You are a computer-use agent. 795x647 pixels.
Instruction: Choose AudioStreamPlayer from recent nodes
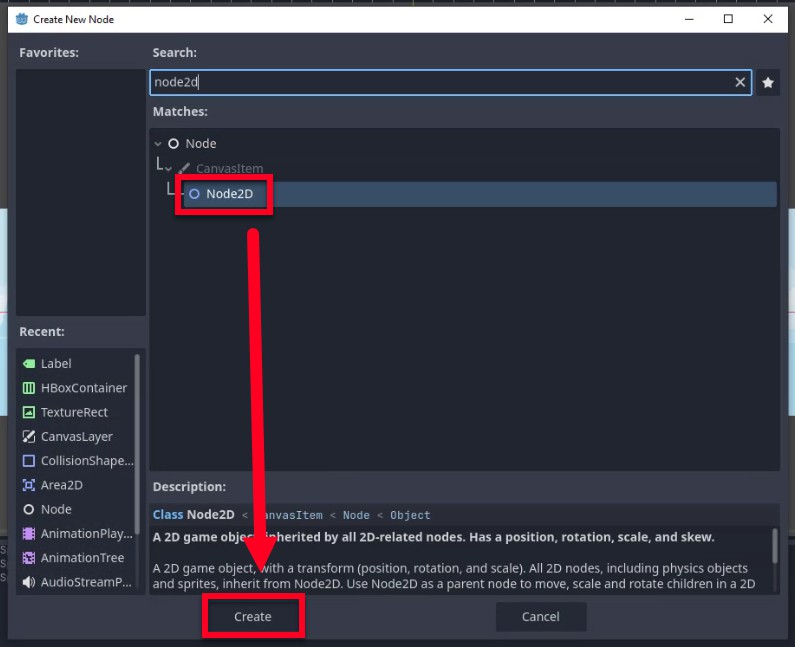[86, 582]
